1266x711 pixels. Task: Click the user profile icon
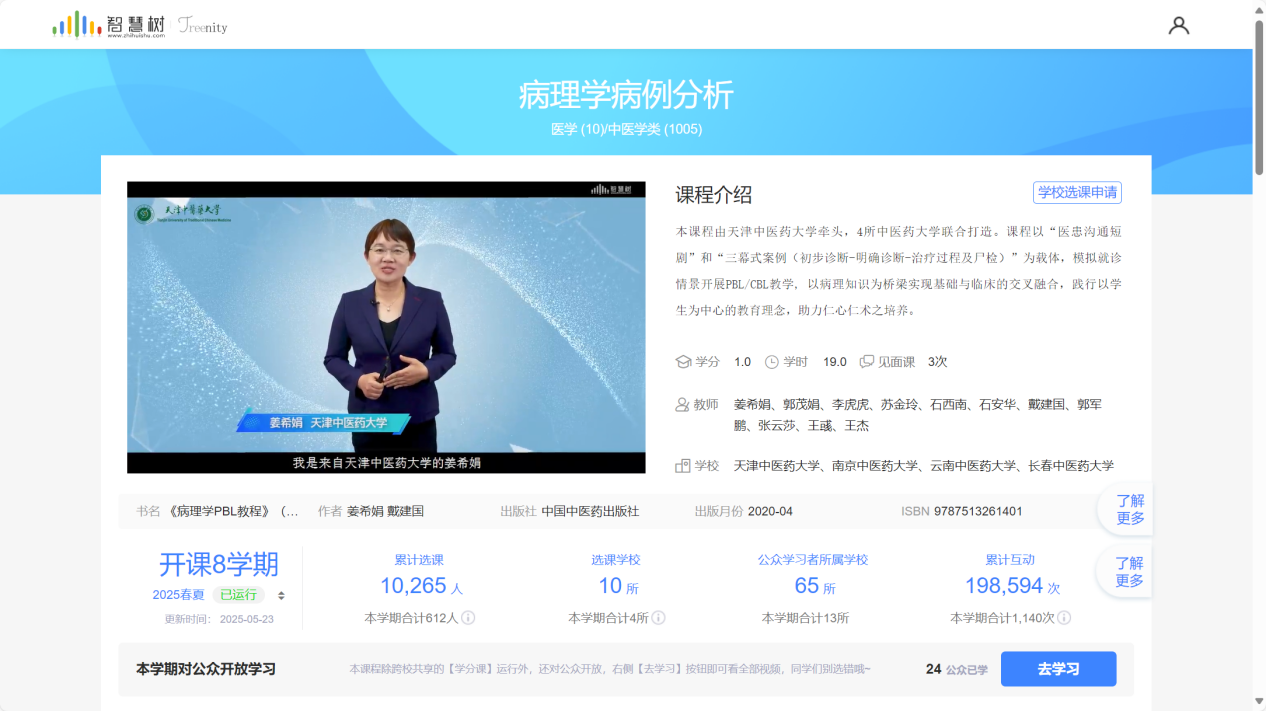[x=1179, y=25]
